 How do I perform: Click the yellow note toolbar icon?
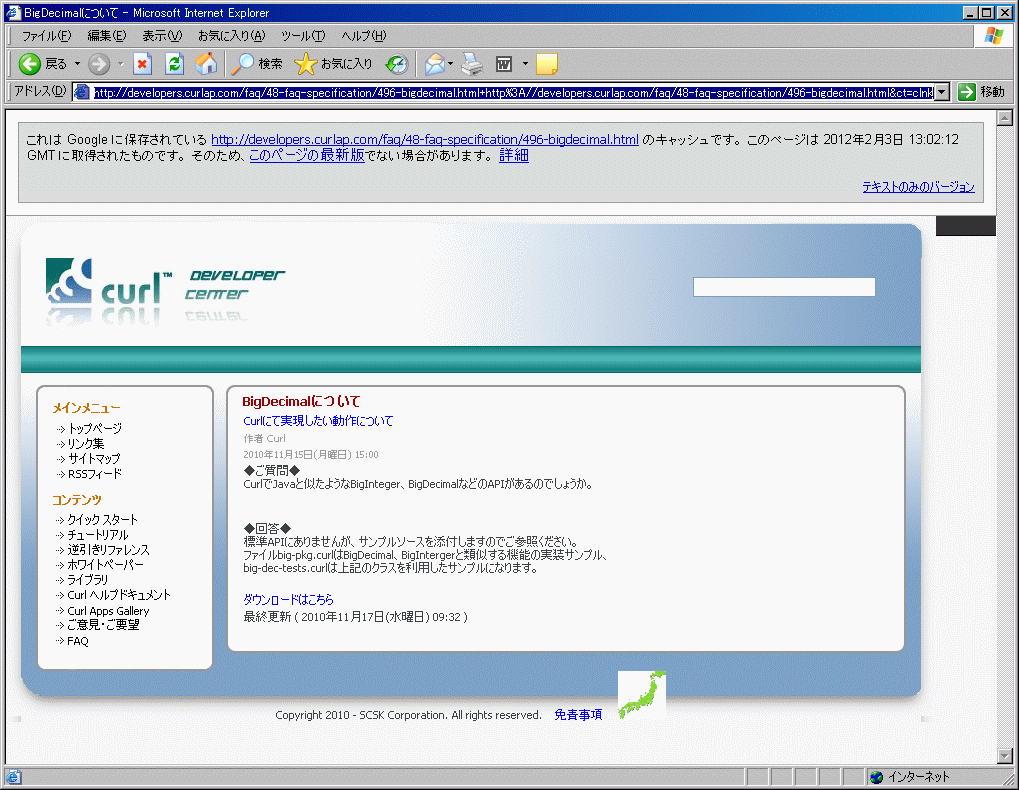(546, 64)
